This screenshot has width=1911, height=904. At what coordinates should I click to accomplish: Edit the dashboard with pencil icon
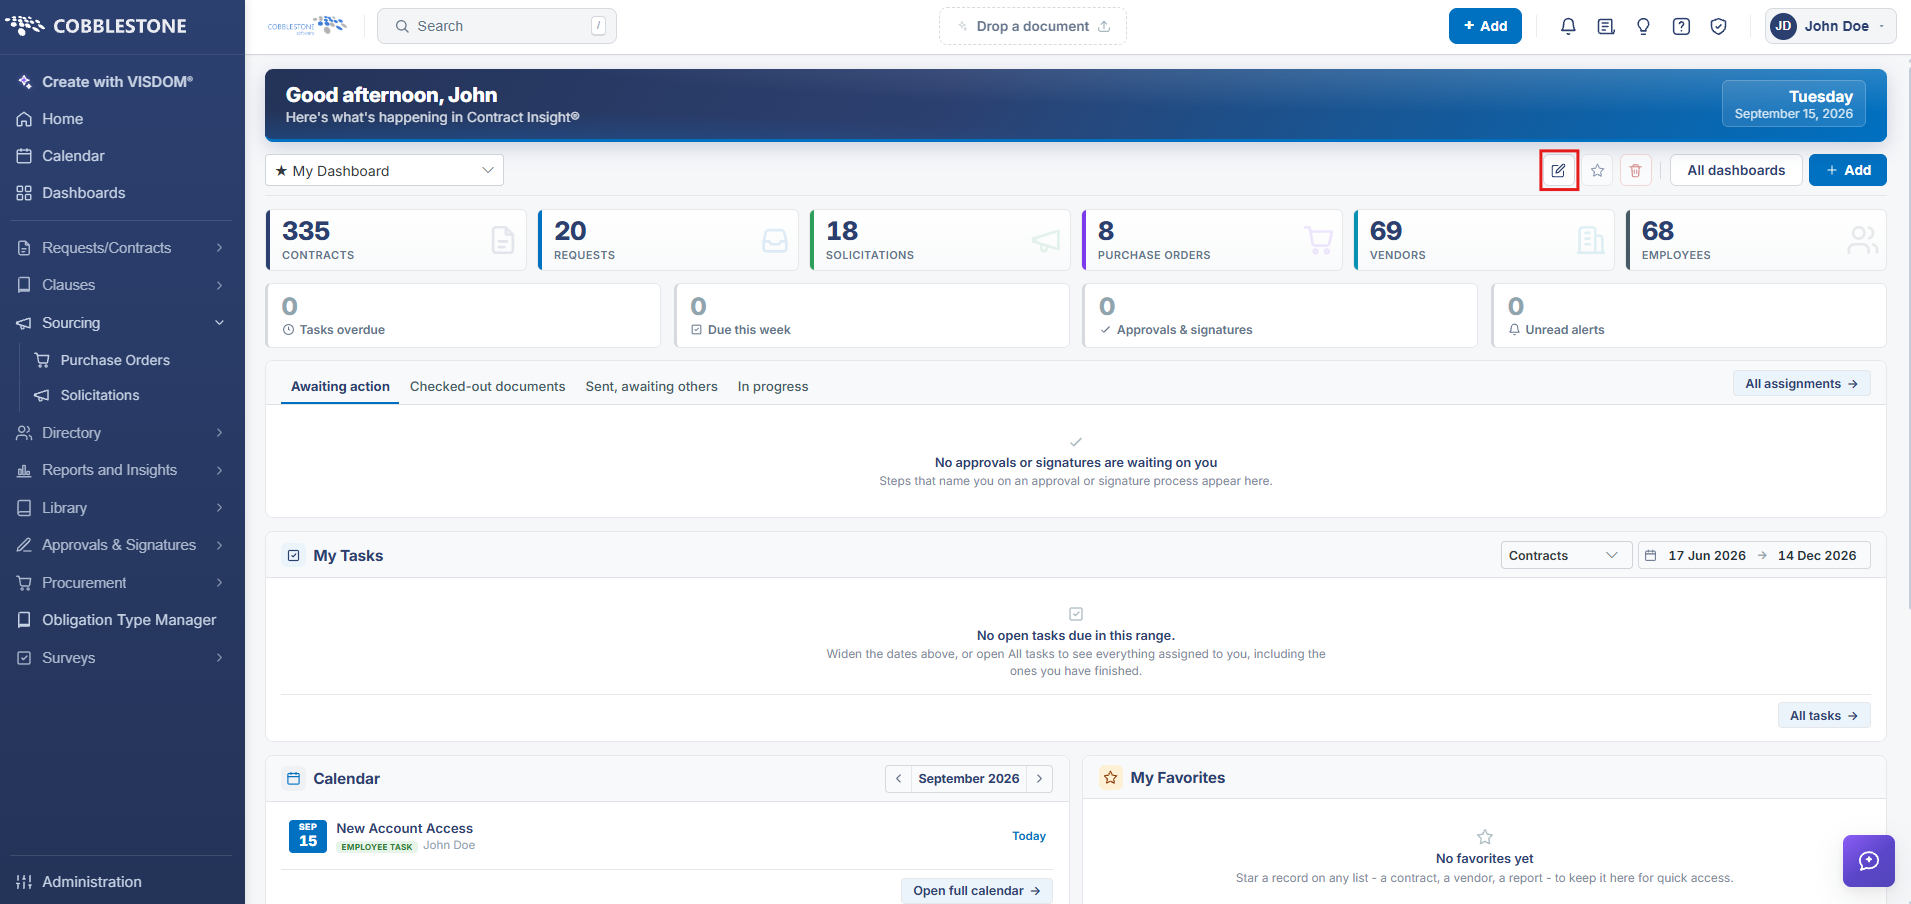[x=1559, y=170]
